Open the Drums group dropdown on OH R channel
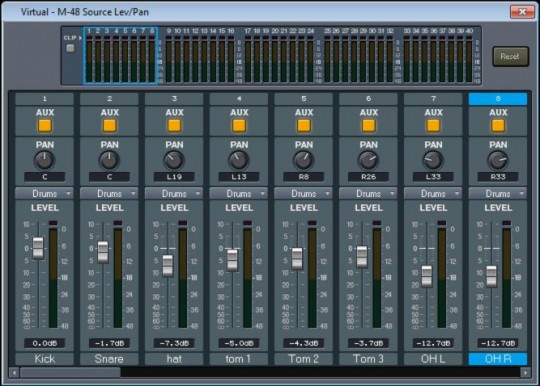 point(498,194)
